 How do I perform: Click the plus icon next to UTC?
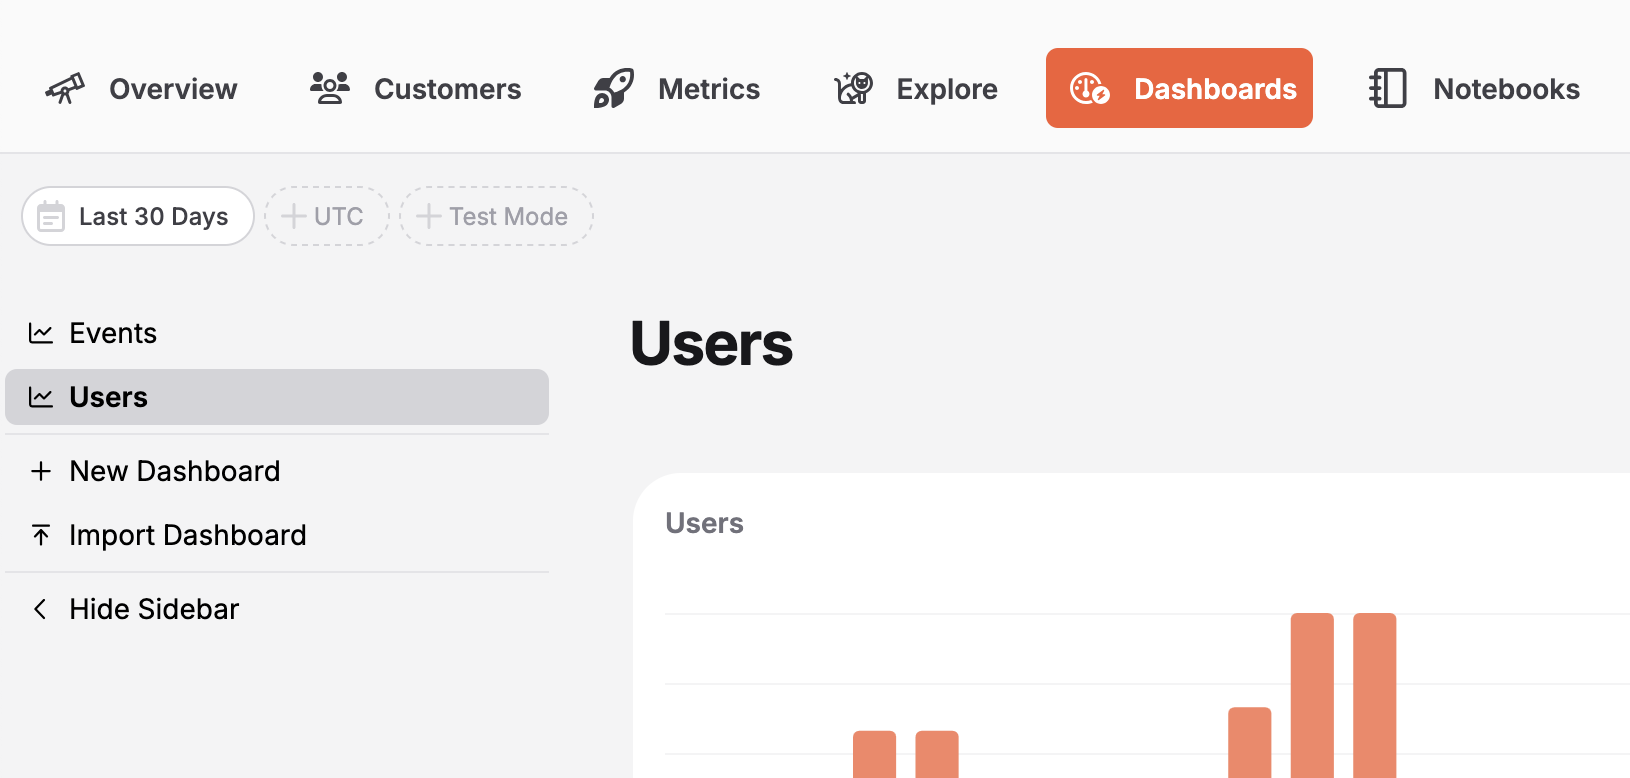click(294, 216)
